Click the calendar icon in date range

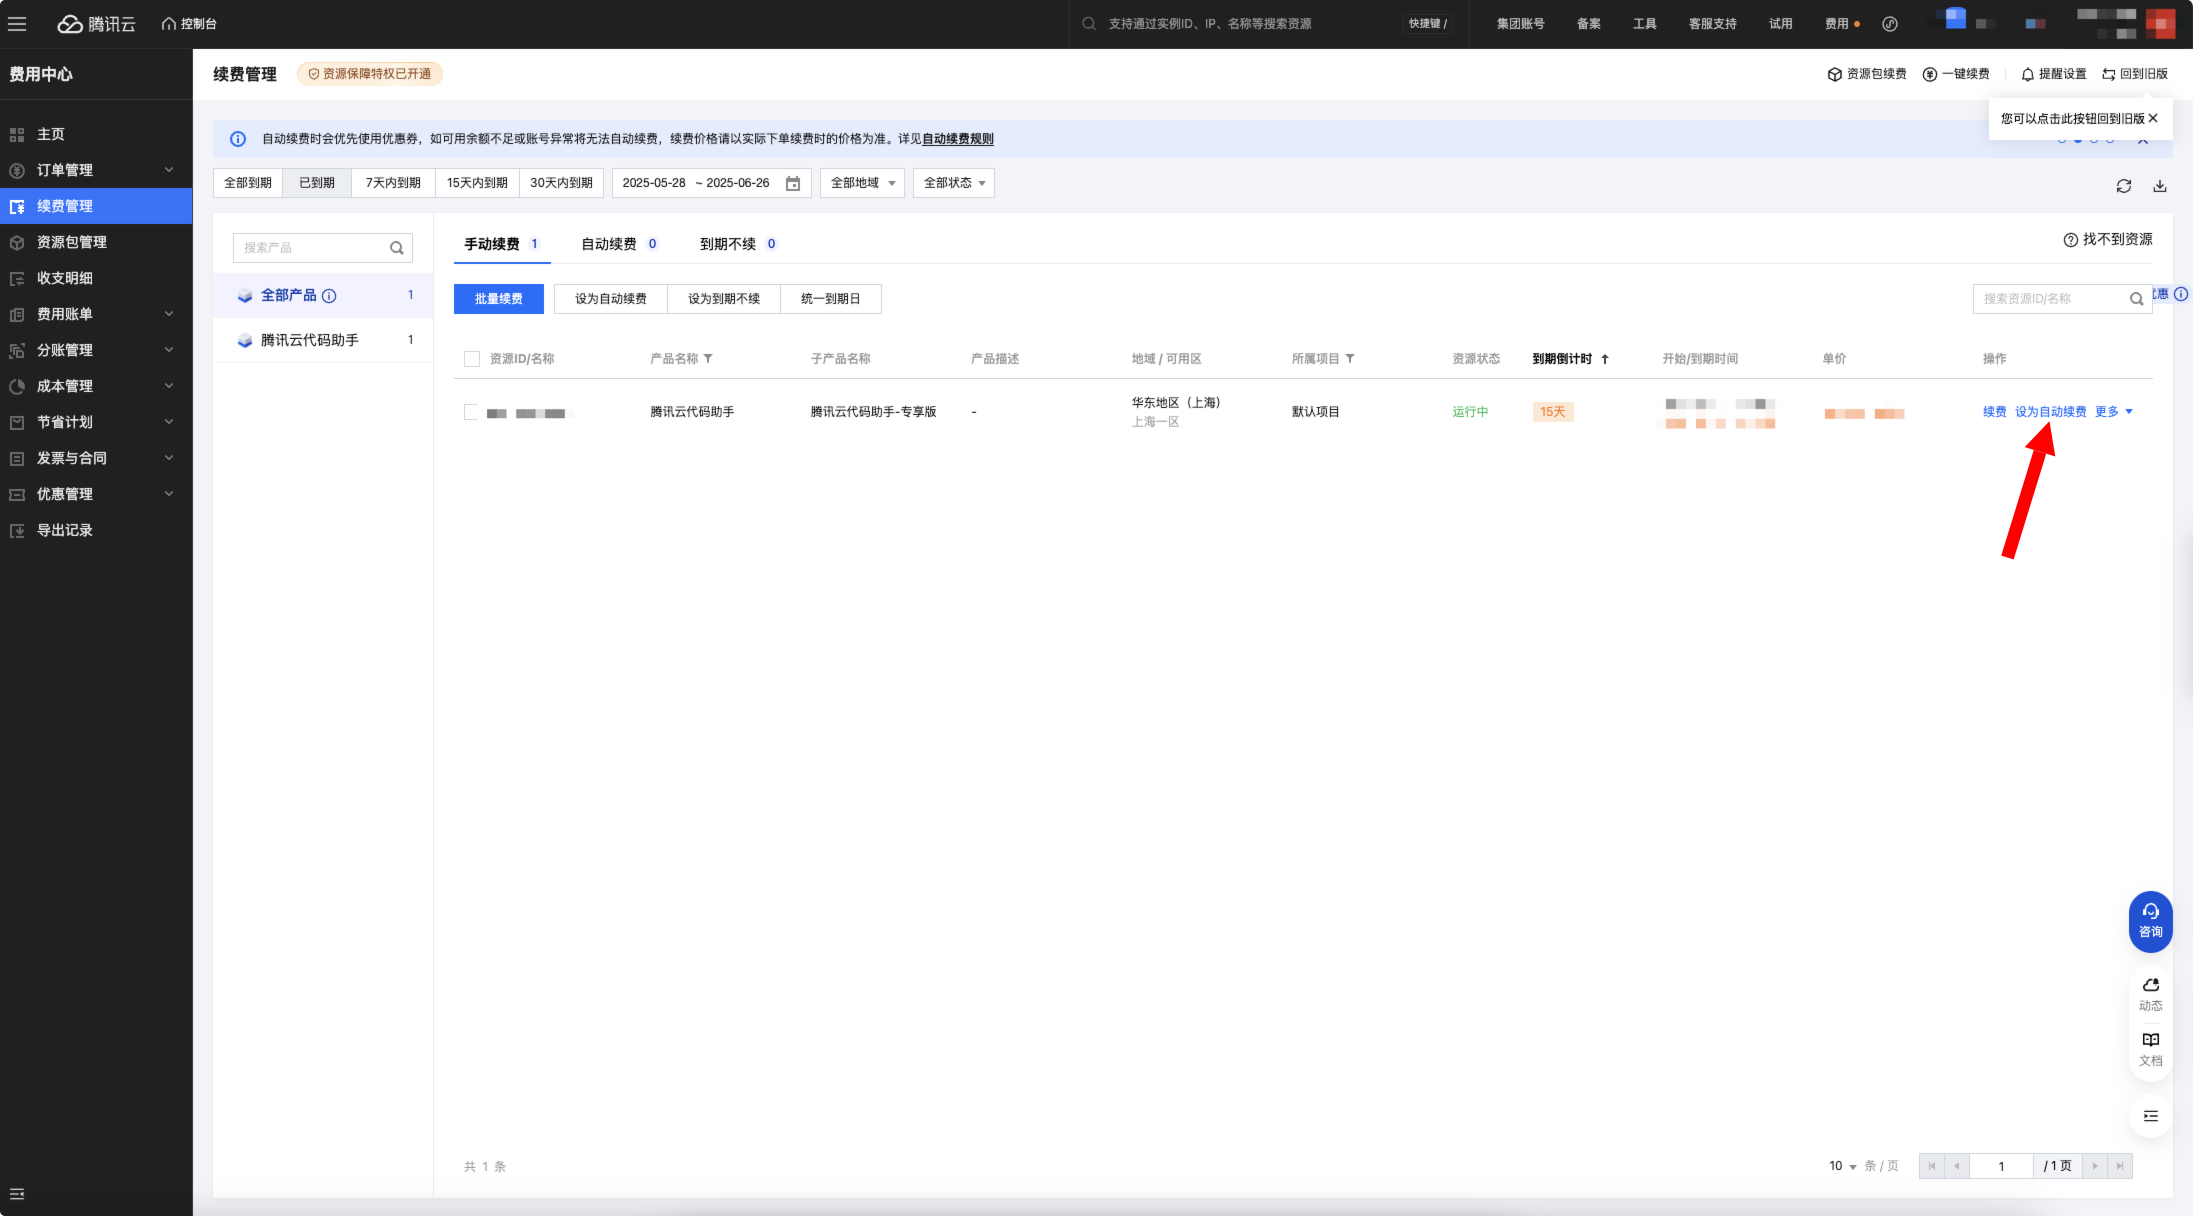pos(792,183)
